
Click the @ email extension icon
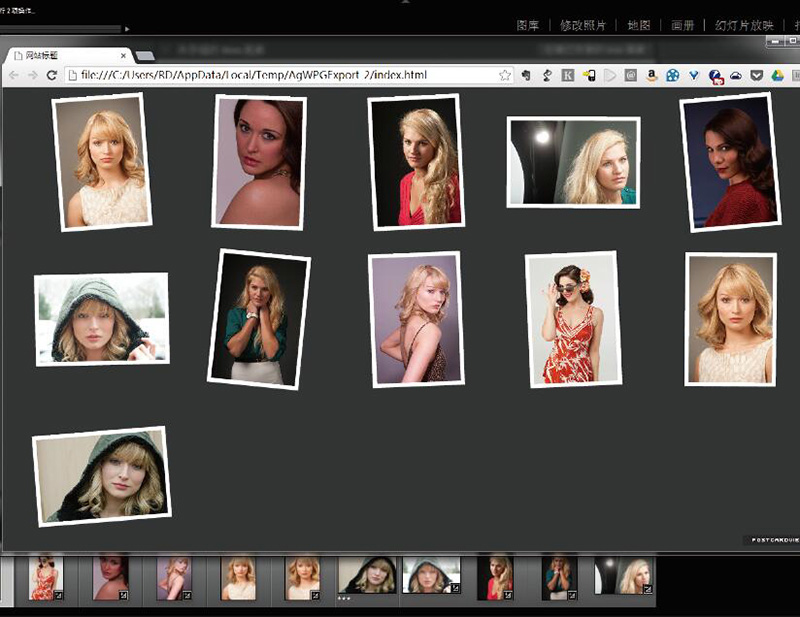[630, 75]
